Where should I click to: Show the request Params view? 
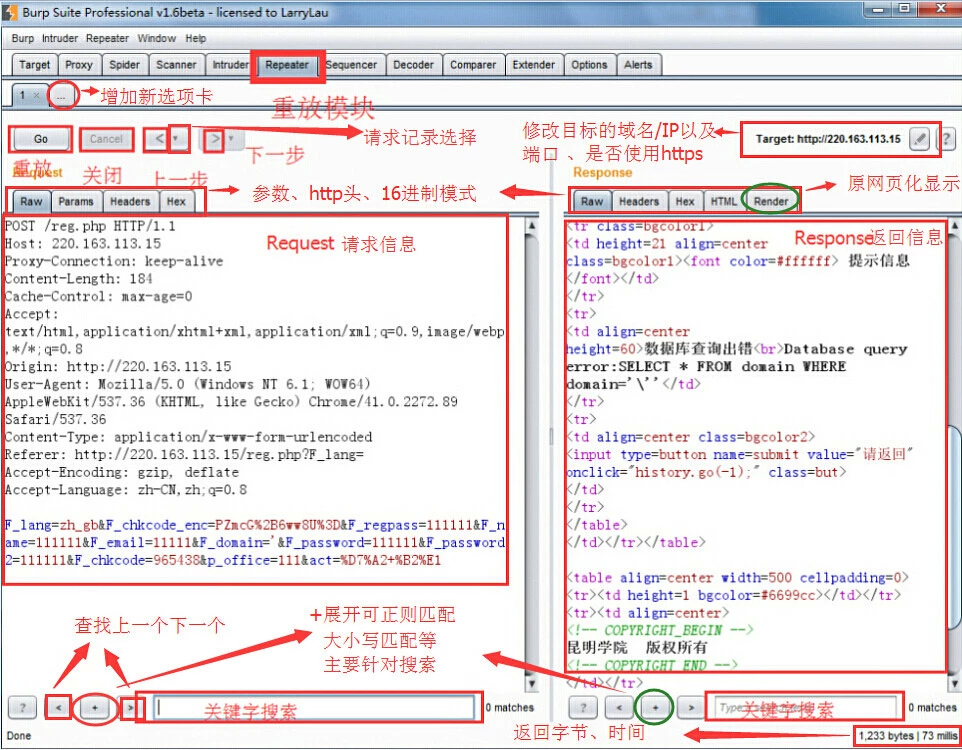(x=76, y=201)
